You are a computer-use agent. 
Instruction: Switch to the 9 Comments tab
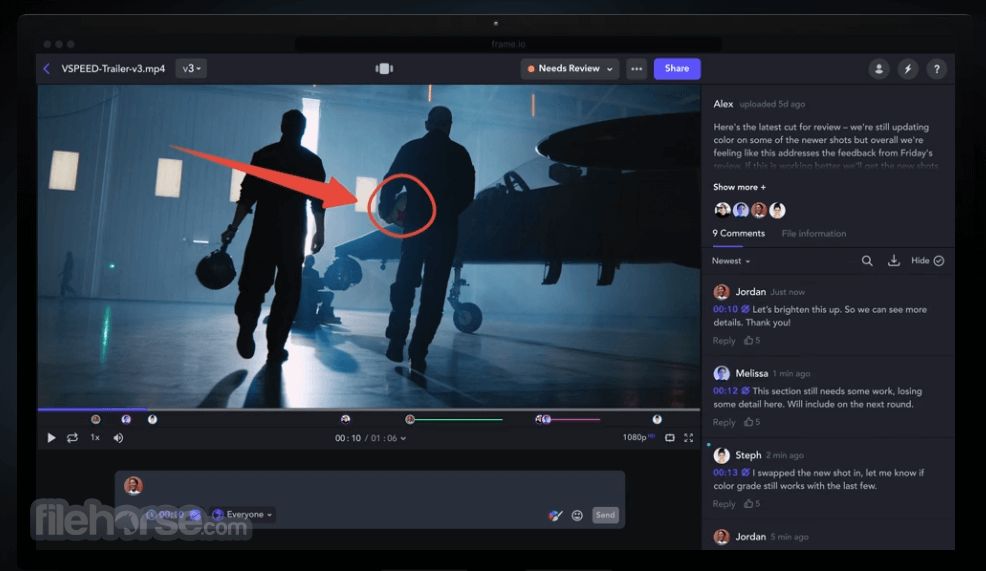point(738,233)
